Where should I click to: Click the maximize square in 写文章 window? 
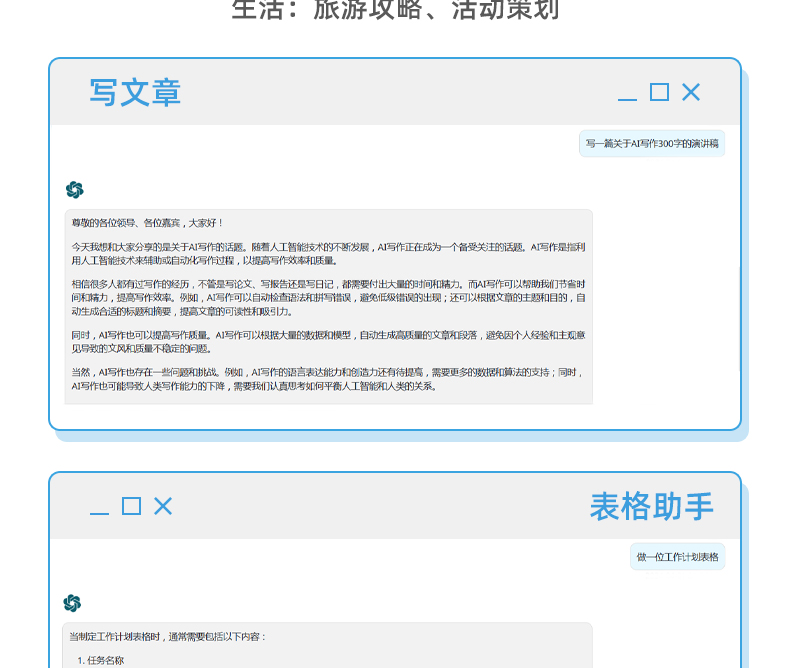click(x=659, y=92)
